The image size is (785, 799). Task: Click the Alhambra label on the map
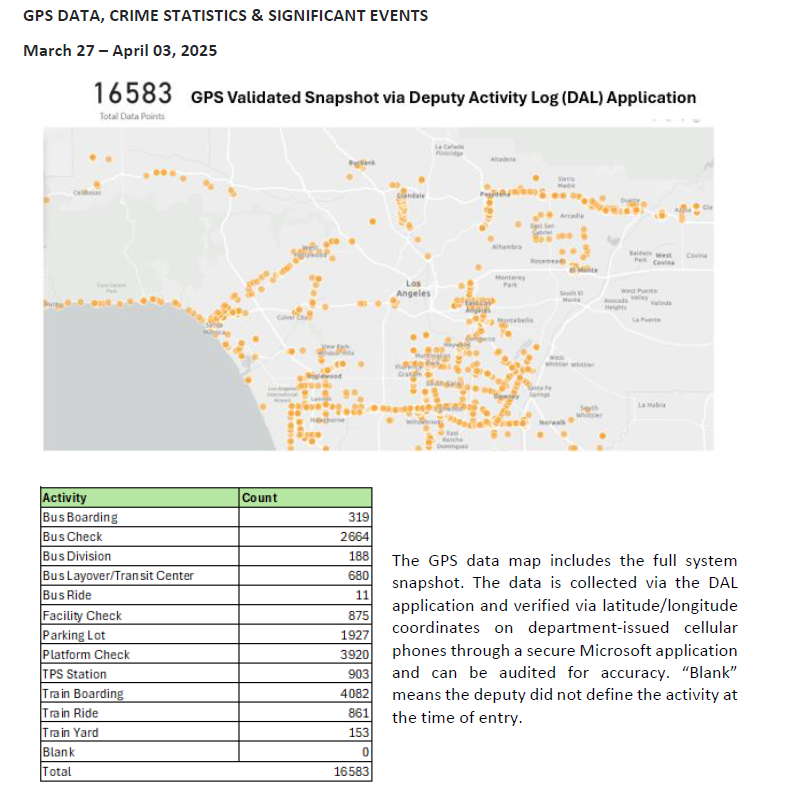507,246
